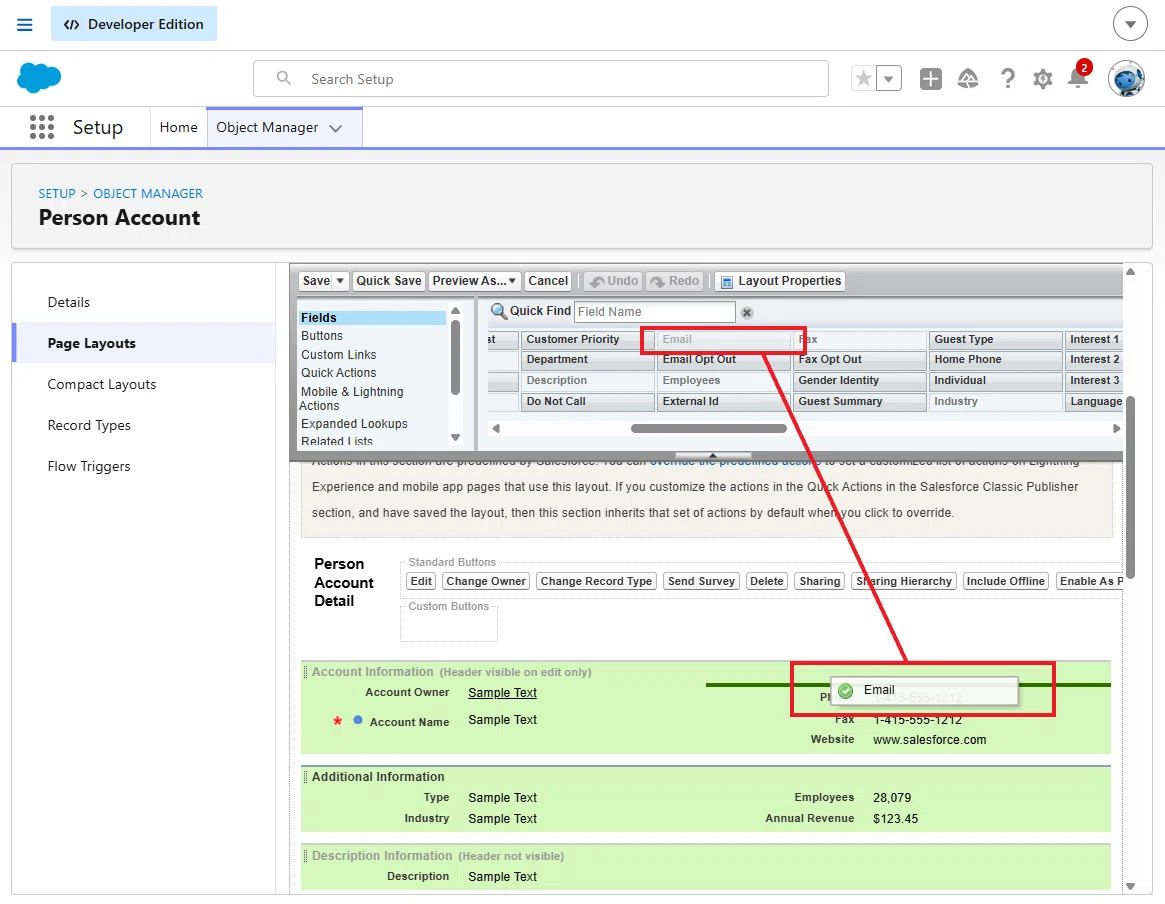Open the notifications bell icon

(x=1078, y=77)
